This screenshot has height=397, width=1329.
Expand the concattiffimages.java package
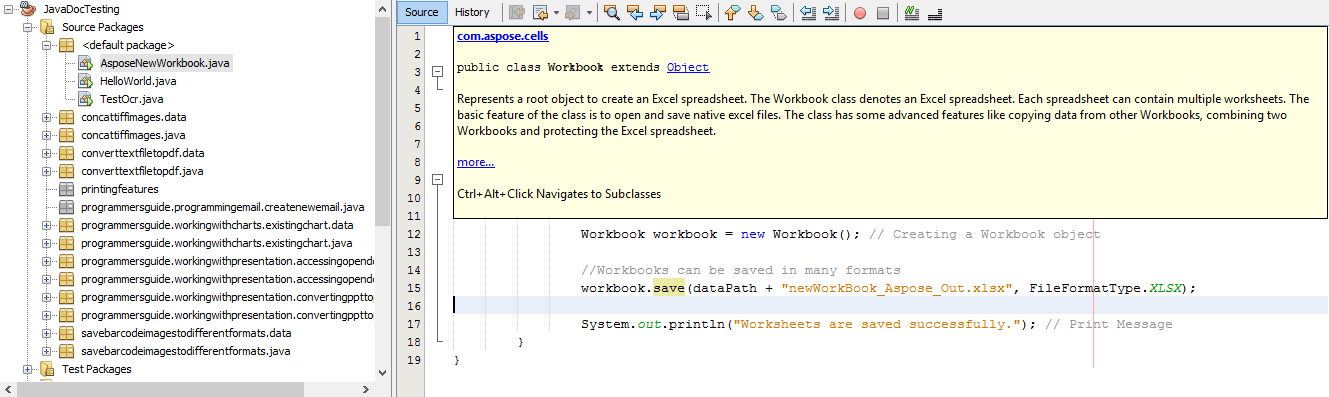(47, 135)
